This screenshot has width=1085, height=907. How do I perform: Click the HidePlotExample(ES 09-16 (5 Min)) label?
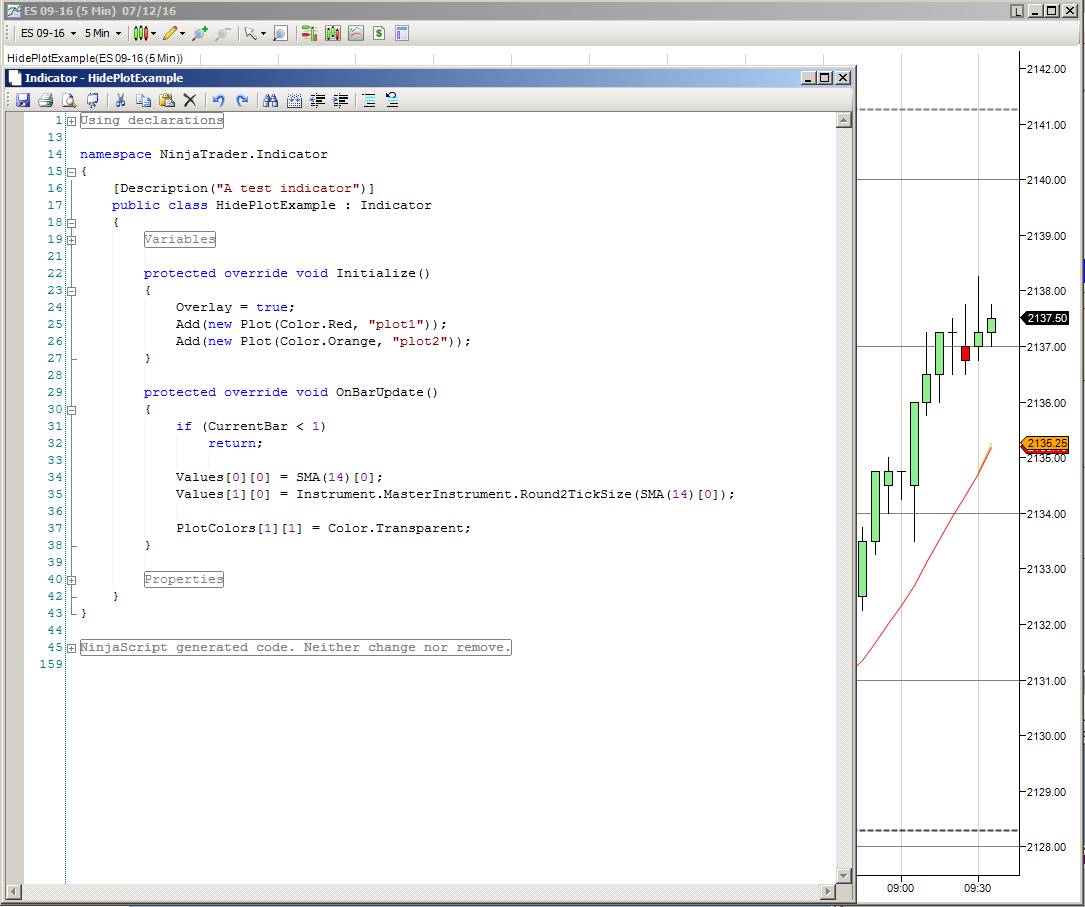(x=95, y=58)
